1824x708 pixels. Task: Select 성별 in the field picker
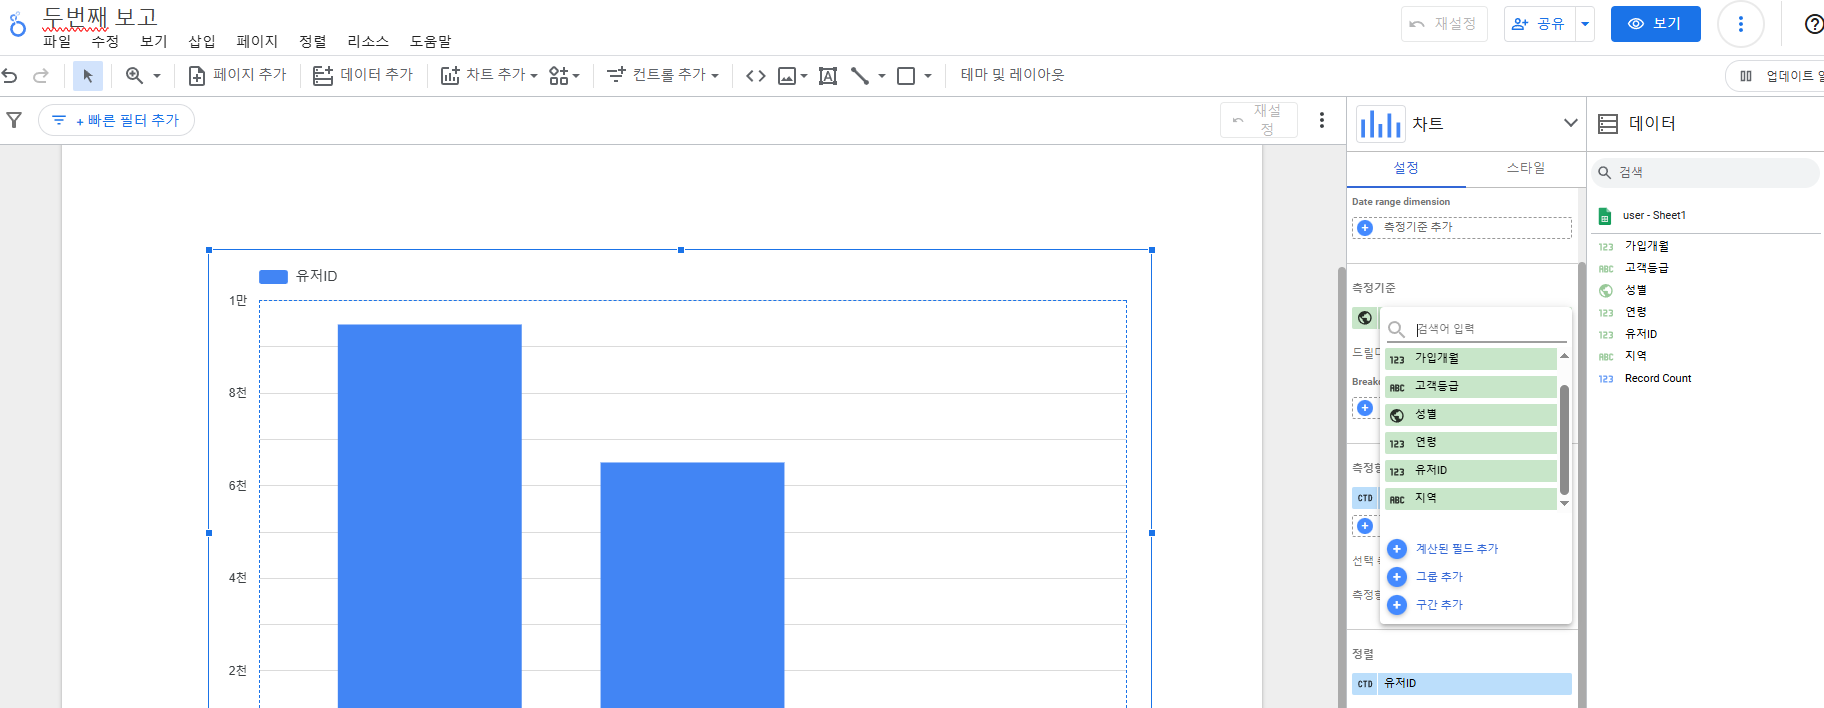[1471, 414]
